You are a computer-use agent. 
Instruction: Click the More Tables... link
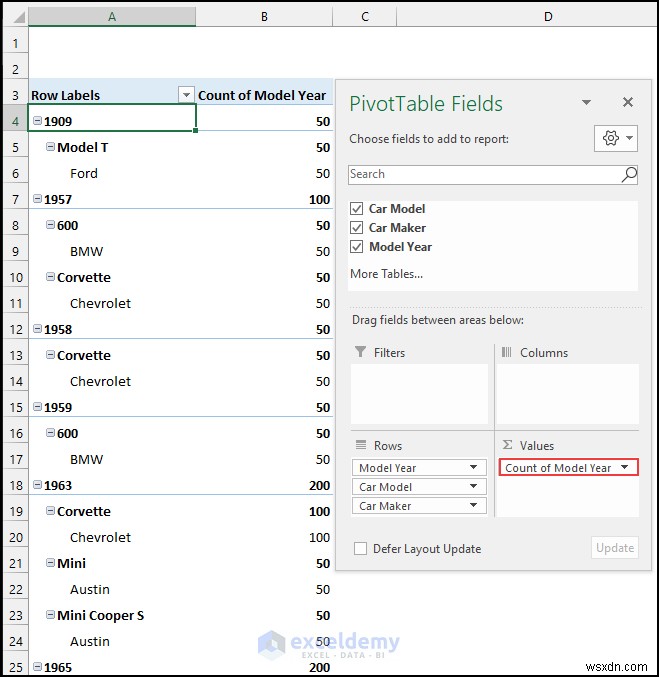pyautogui.click(x=387, y=274)
